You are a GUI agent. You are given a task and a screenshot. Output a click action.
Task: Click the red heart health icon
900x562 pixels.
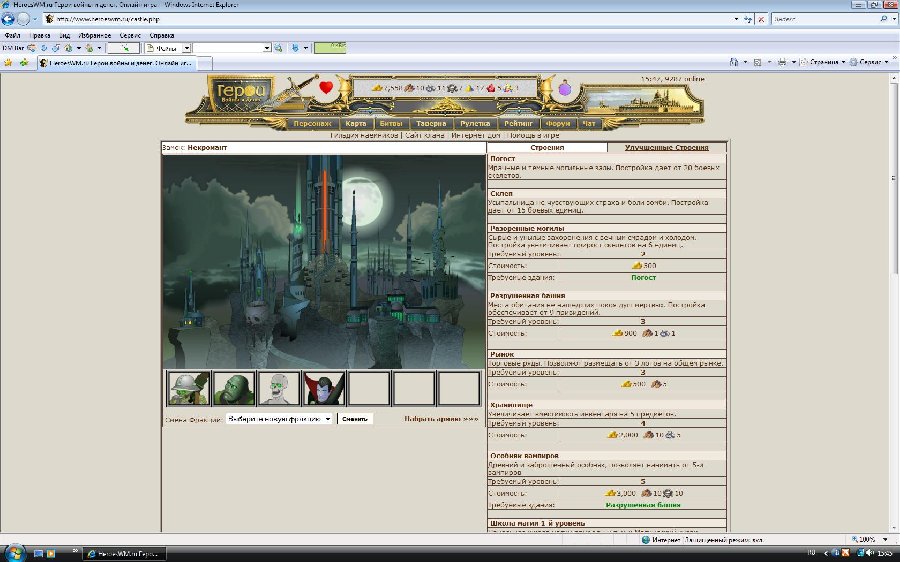(x=326, y=87)
